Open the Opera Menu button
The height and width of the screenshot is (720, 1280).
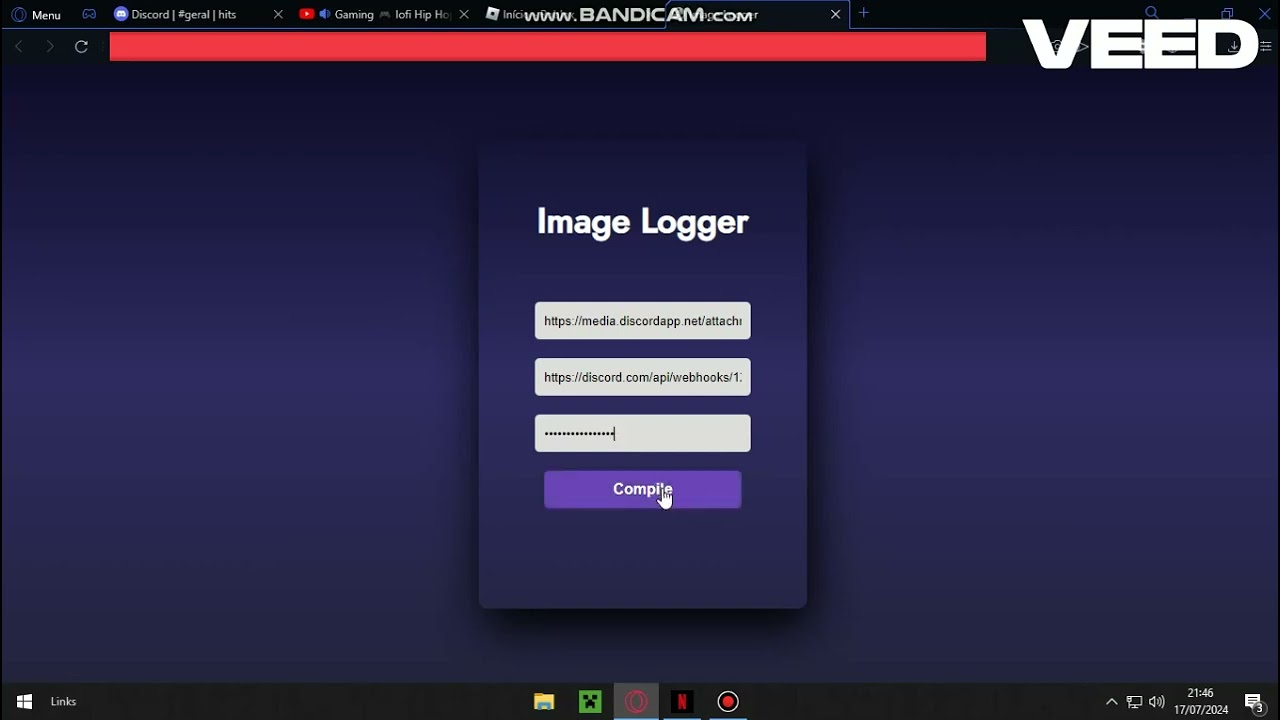[36, 15]
